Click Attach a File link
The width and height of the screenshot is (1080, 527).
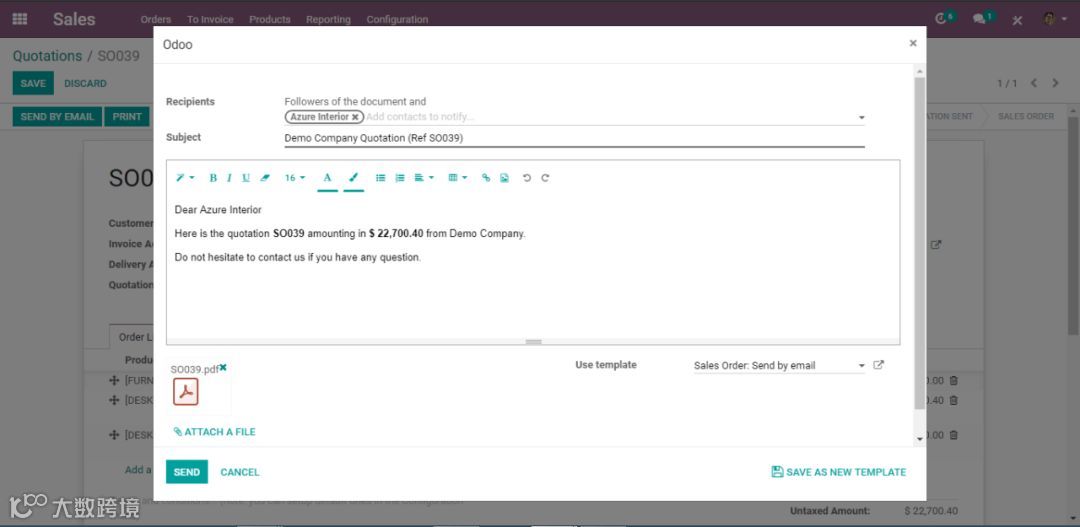[x=214, y=432]
